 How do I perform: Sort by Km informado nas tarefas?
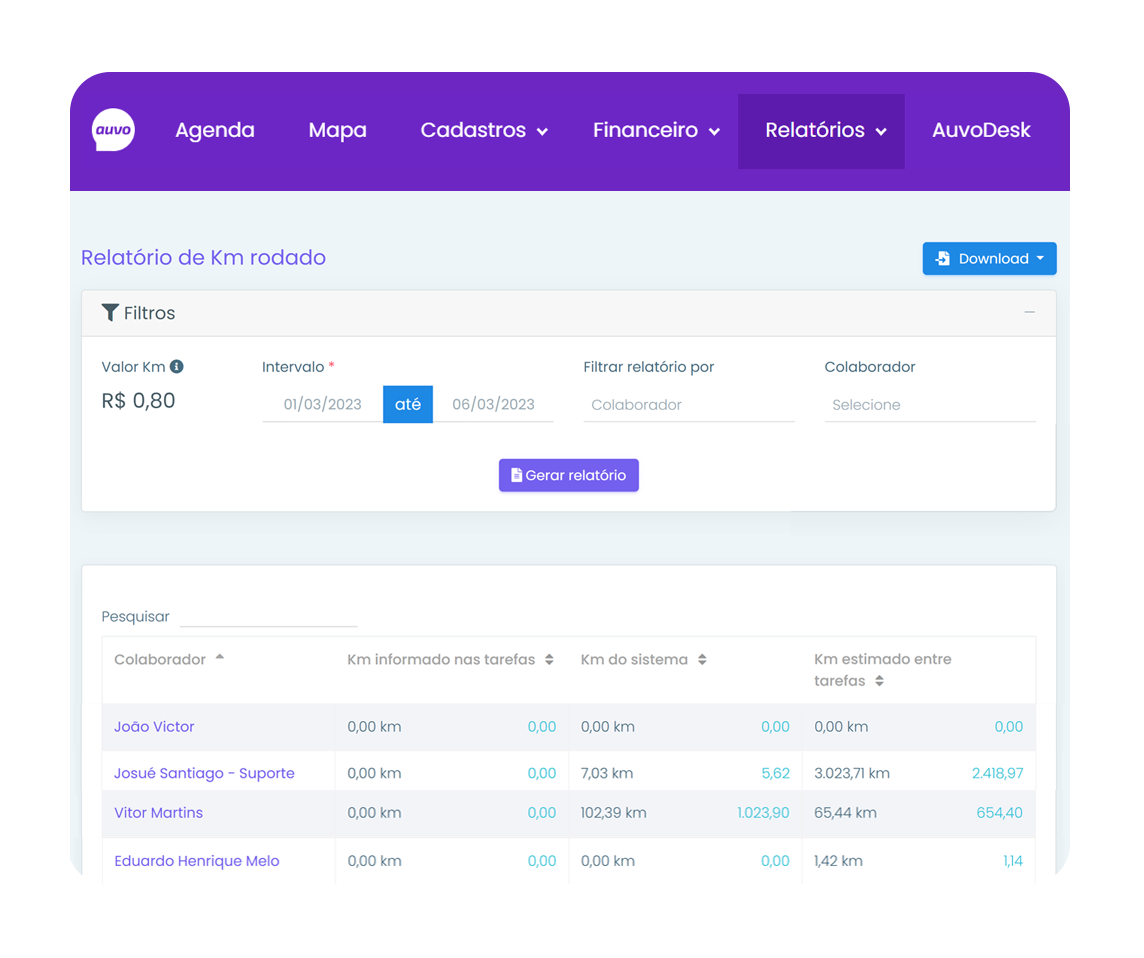coord(549,660)
